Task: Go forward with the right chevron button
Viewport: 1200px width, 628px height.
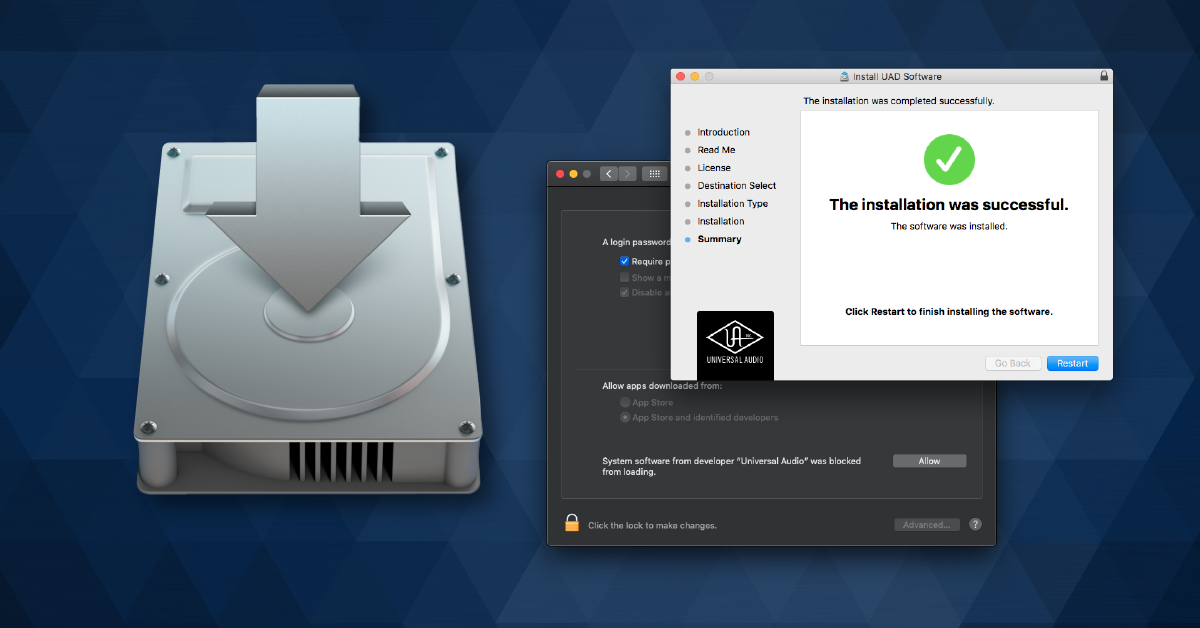Action: tap(627, 174)
